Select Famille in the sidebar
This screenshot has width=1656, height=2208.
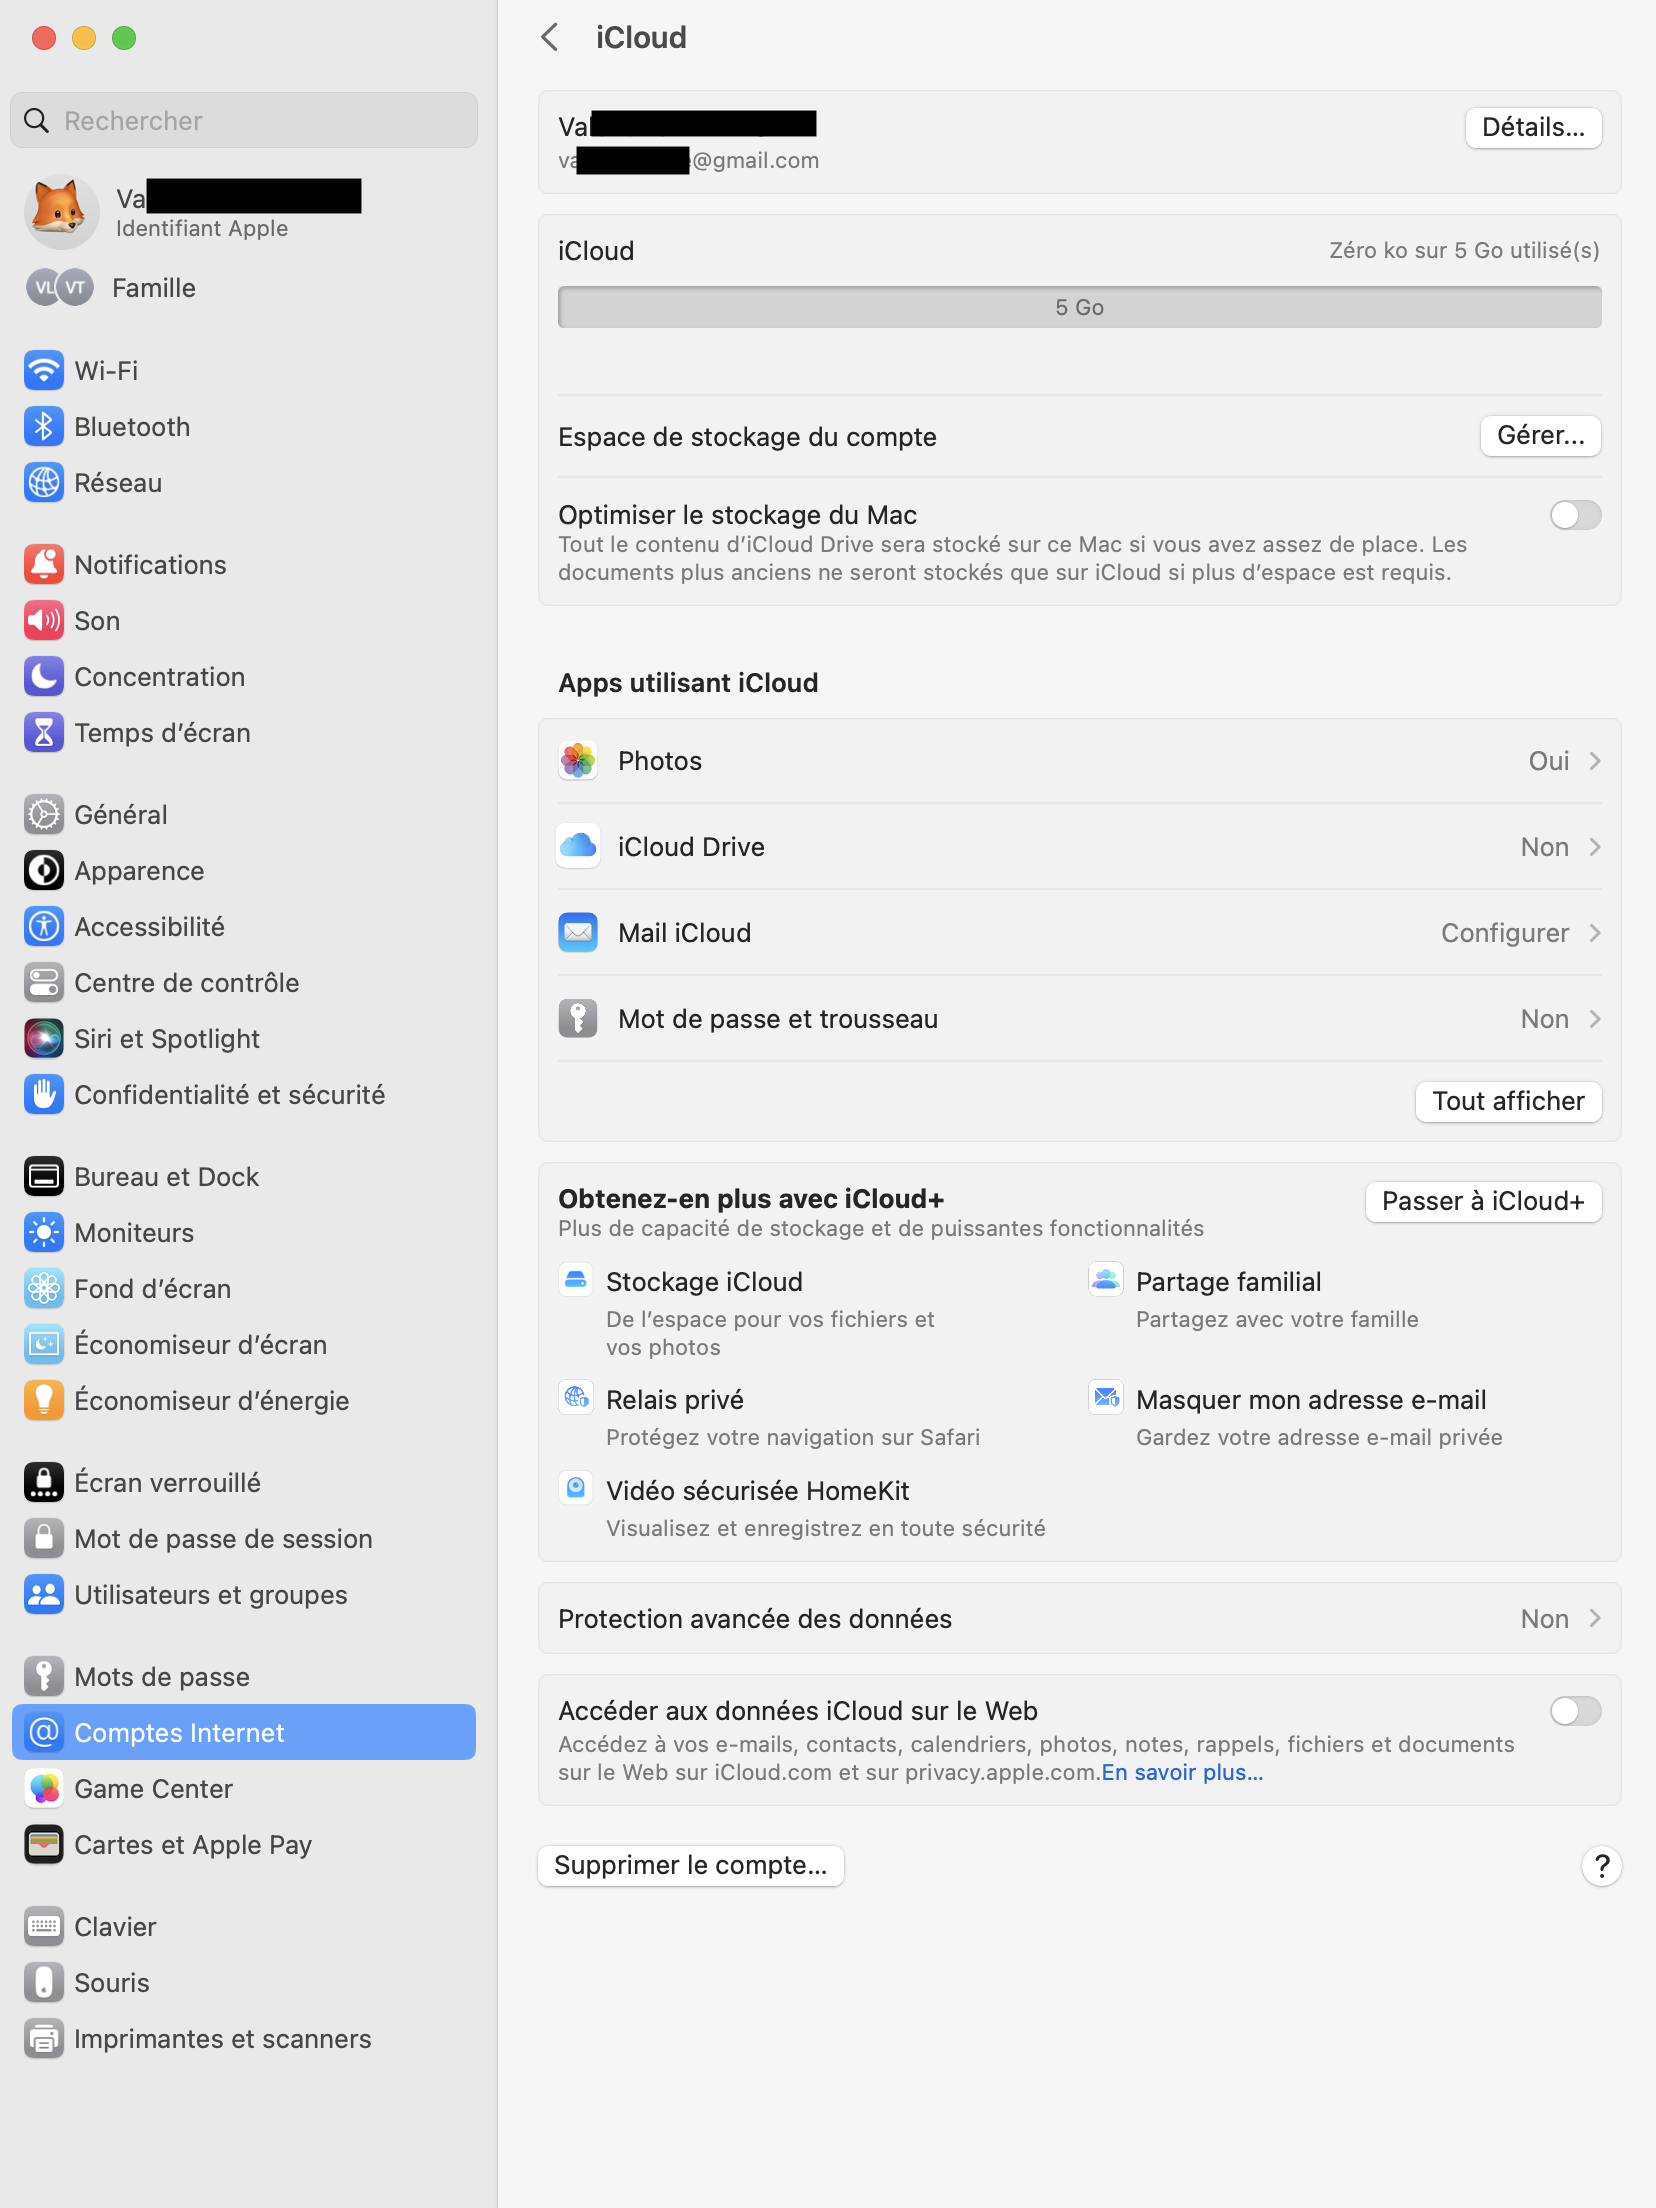click(x=244, y=288)
